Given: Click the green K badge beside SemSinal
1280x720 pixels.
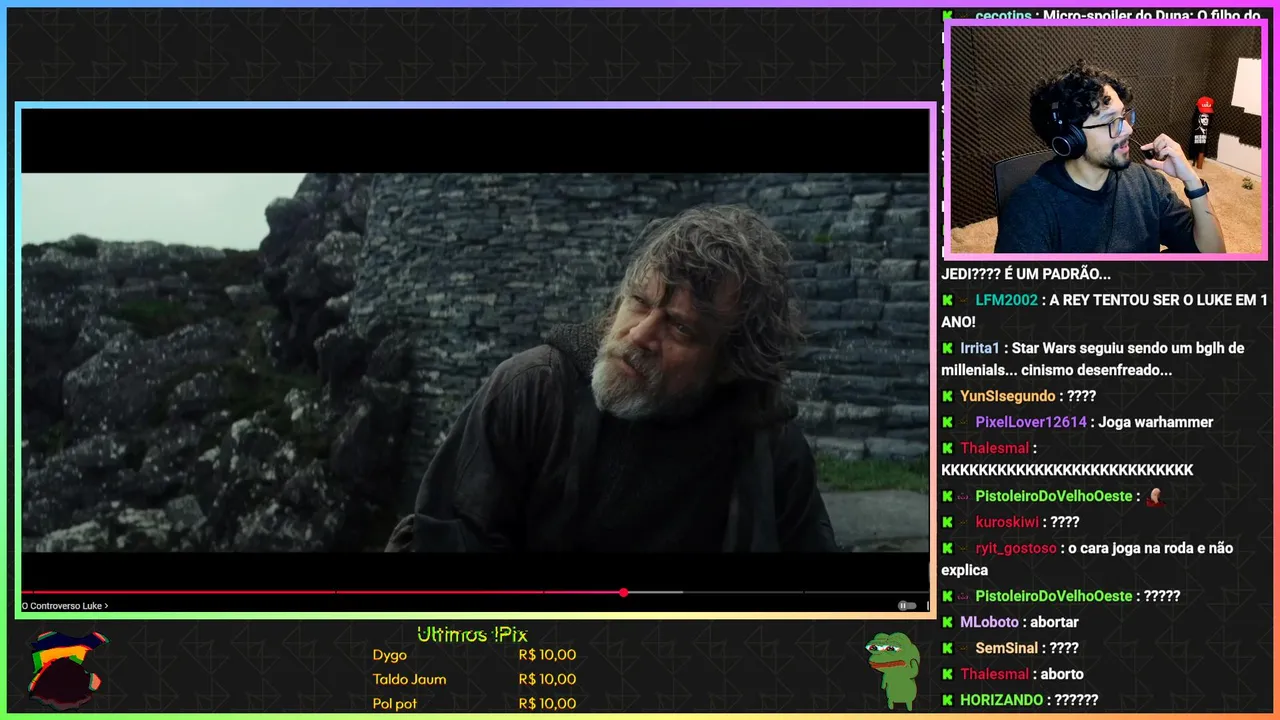Looking at the screenshot, I should (947, 648).
